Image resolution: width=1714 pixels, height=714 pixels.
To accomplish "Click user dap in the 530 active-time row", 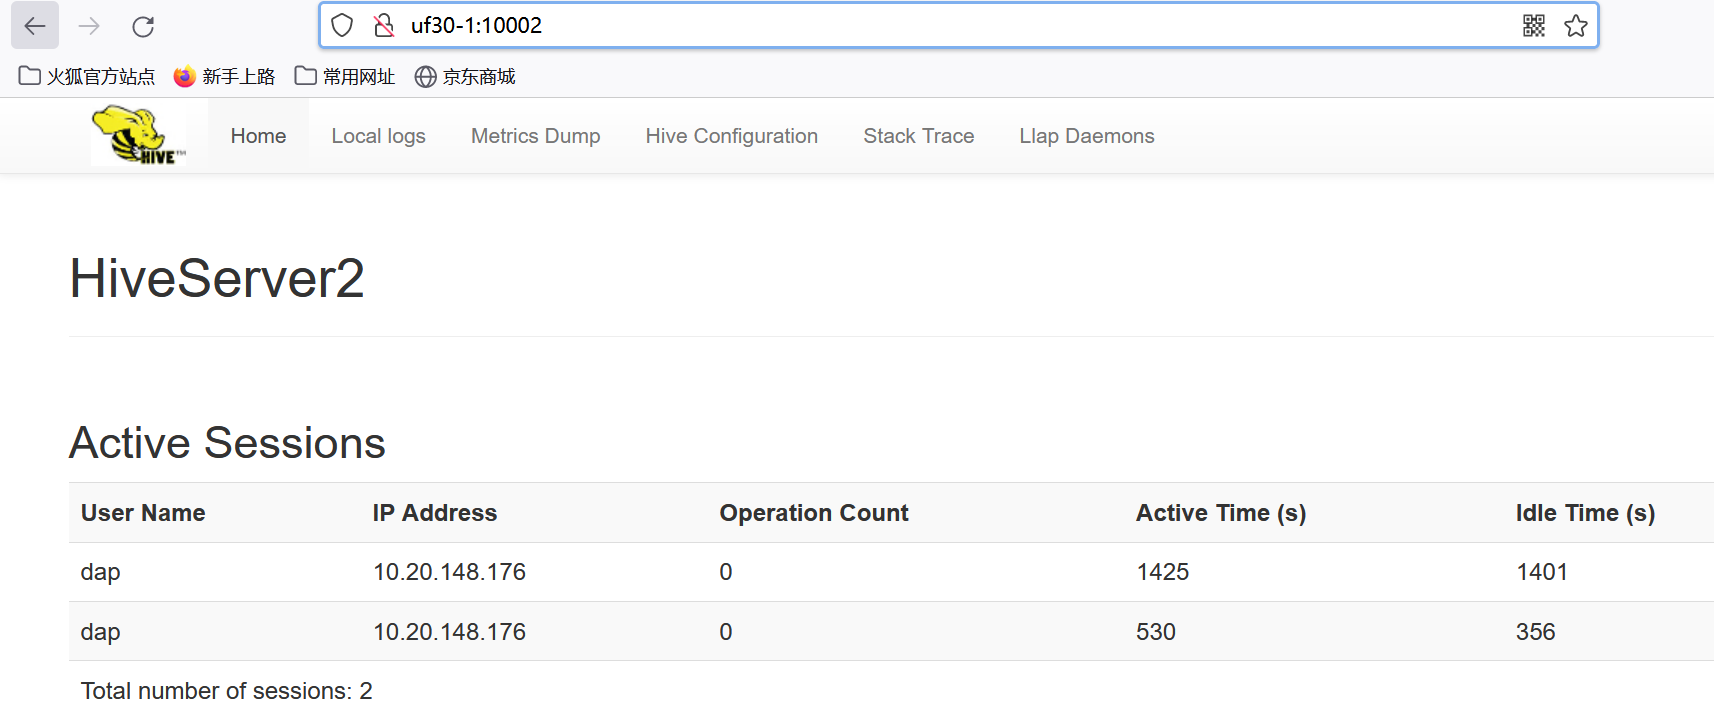I will (x=100, y=632).
